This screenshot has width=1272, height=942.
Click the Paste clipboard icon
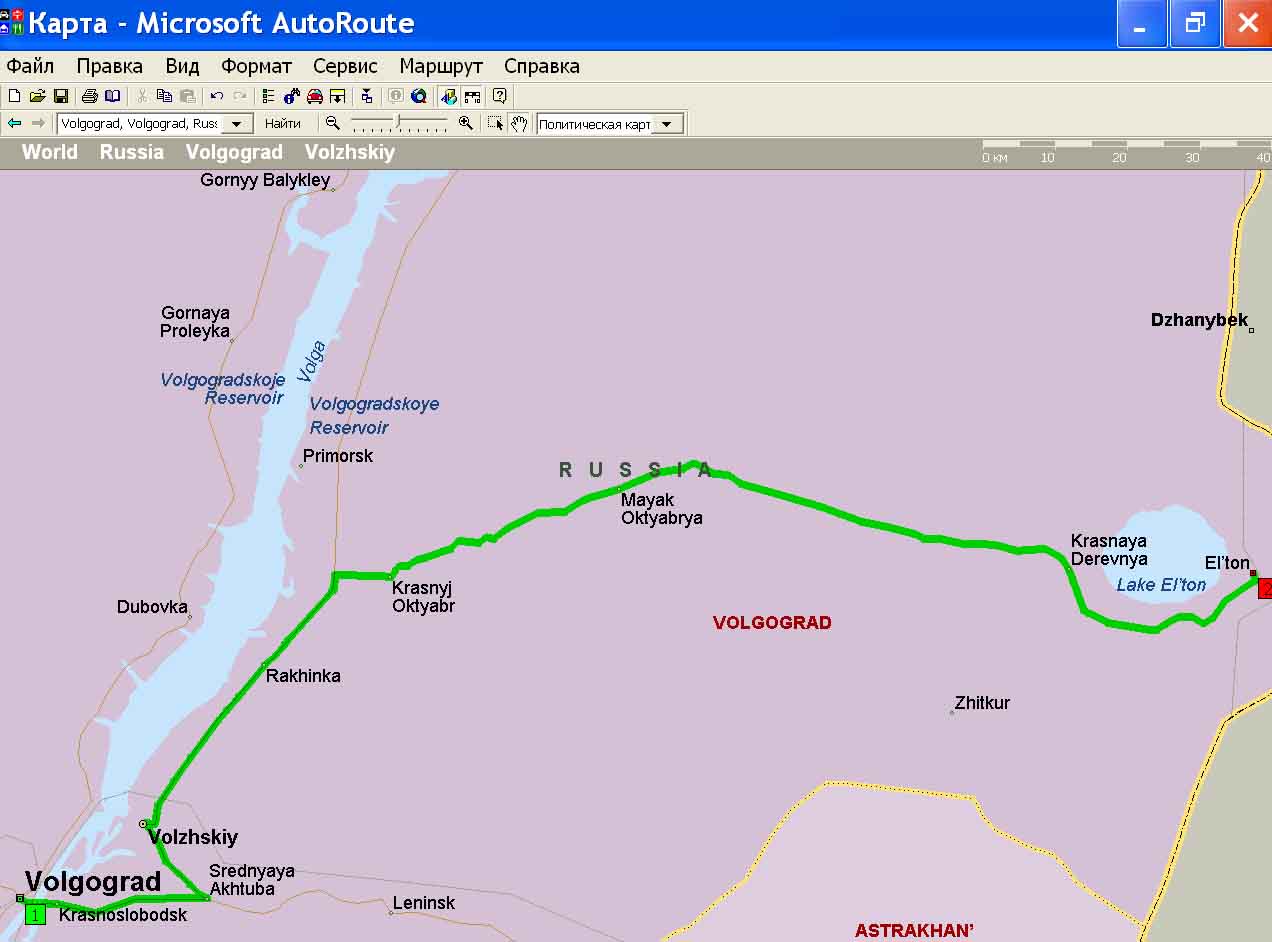[x=187, y=96]
